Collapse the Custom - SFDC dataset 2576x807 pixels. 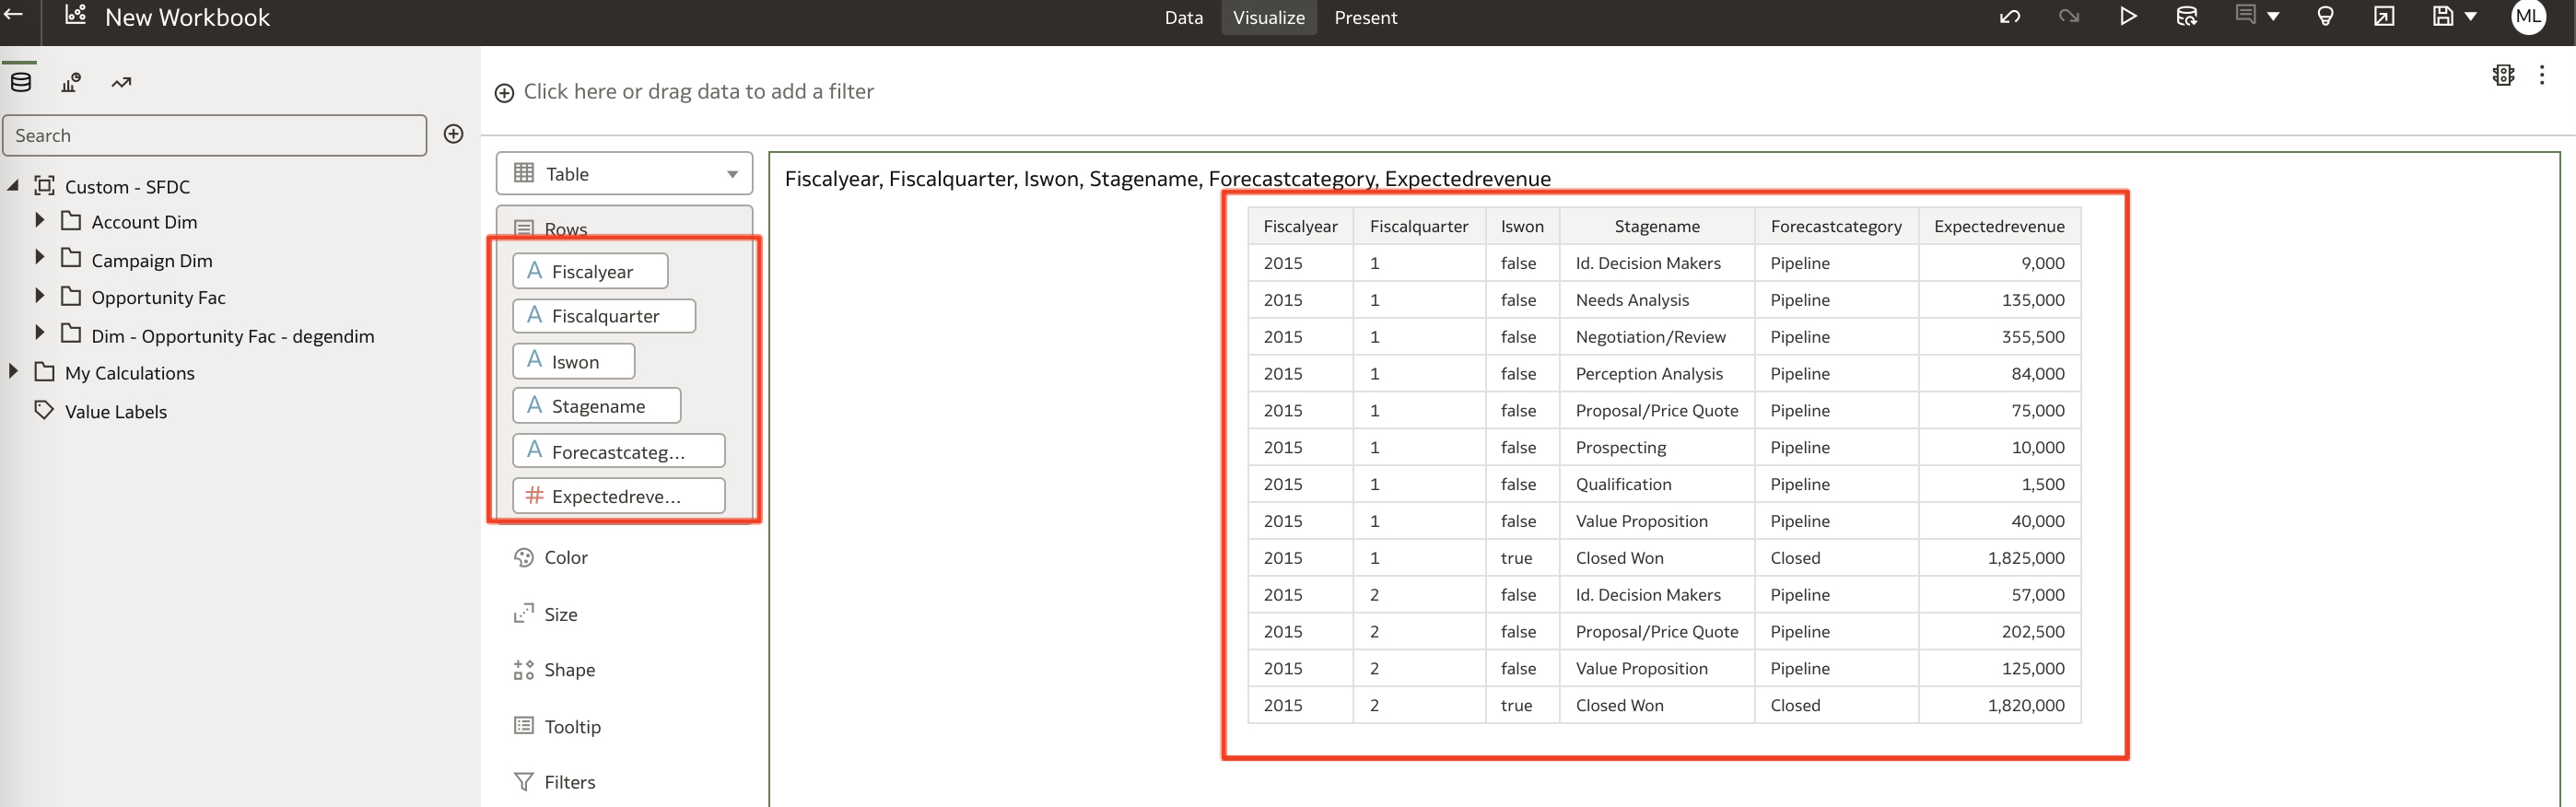(x=13, y=185)
